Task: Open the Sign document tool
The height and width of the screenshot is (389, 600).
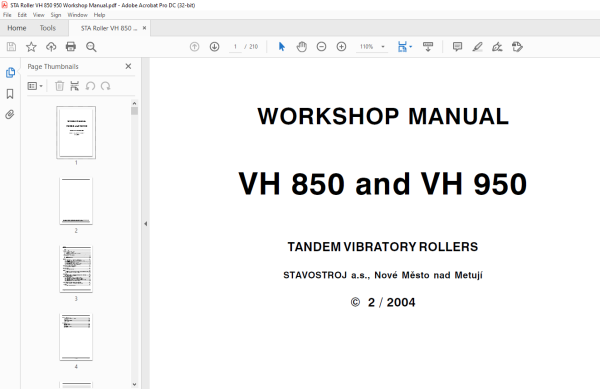Action: 497,47
